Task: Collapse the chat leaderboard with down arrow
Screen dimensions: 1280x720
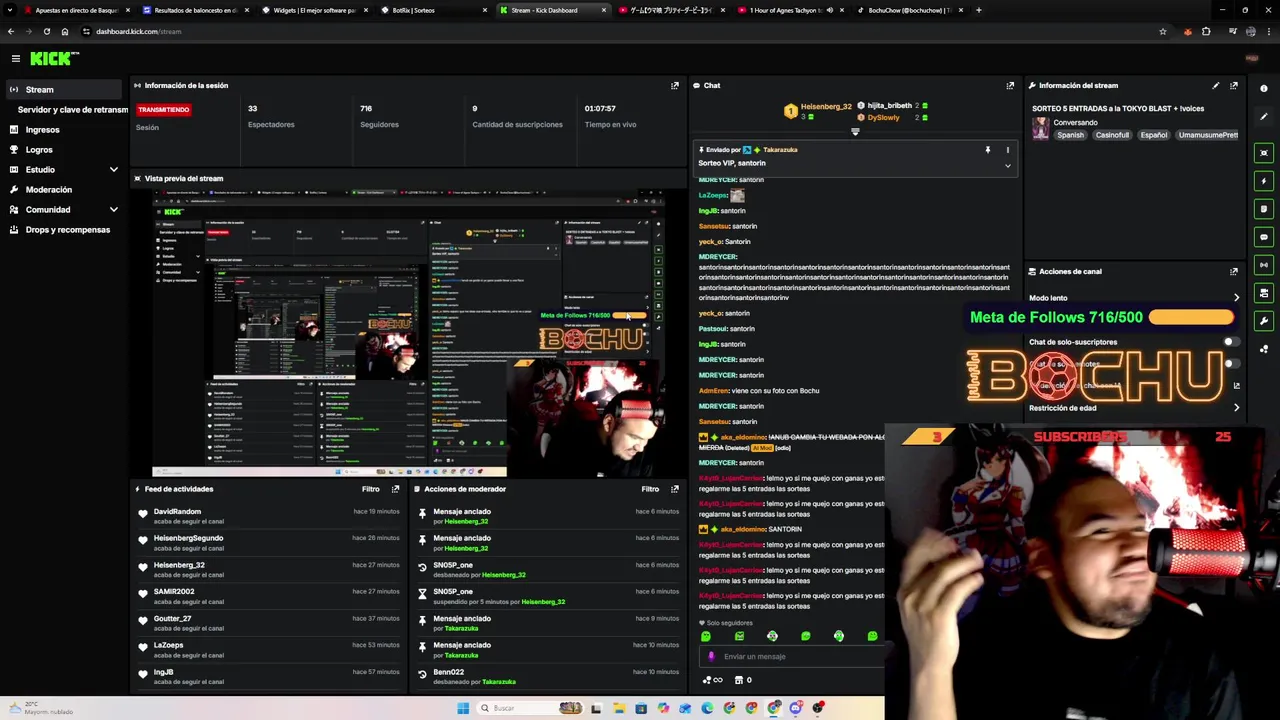Action: tap(855, 132)
